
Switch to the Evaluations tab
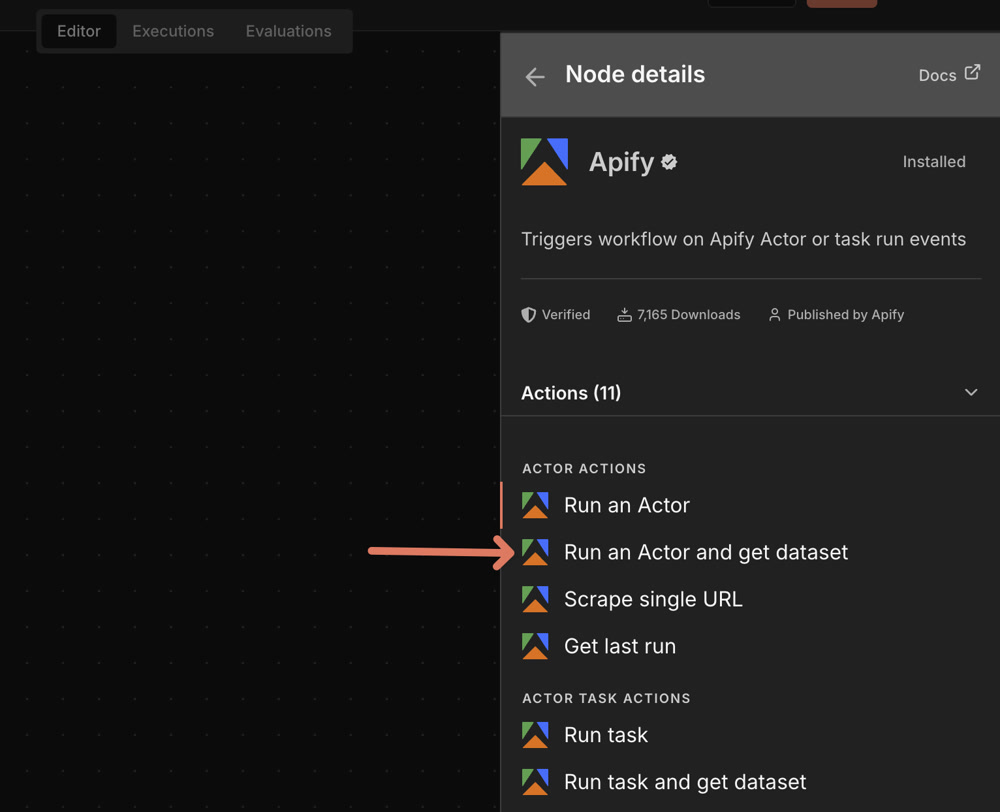[x=288, y=31]
